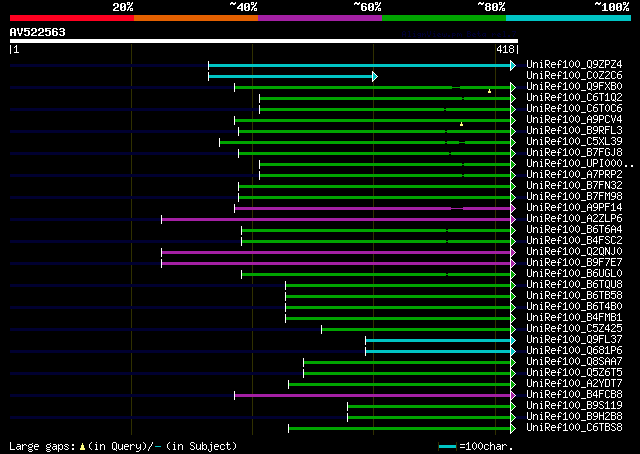Click the UniRef100_C5Z425 label
The height and width of the screenshot is (454, 640).
tap(574, 329)
